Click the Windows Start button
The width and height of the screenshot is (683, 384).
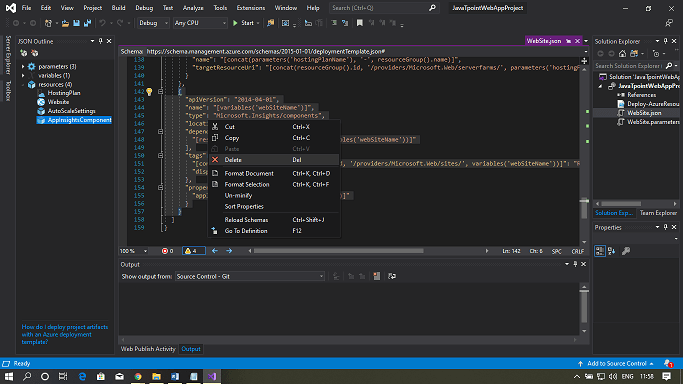(x=9, y=376)
